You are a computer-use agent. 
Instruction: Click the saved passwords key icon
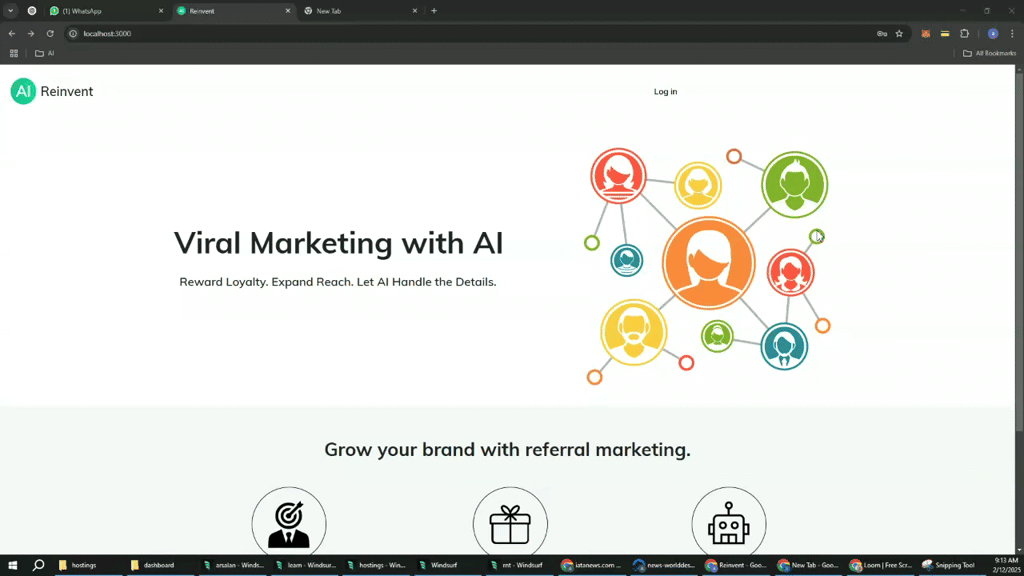[881, 33]
